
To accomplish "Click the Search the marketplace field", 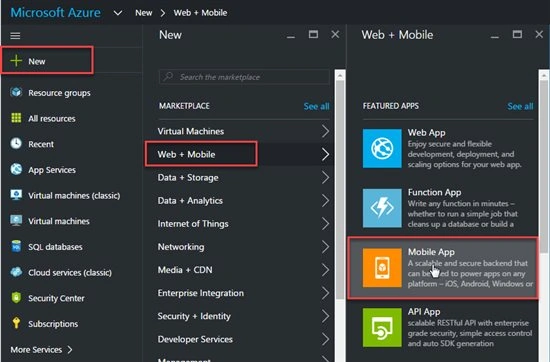I will (x=244, y=77).
